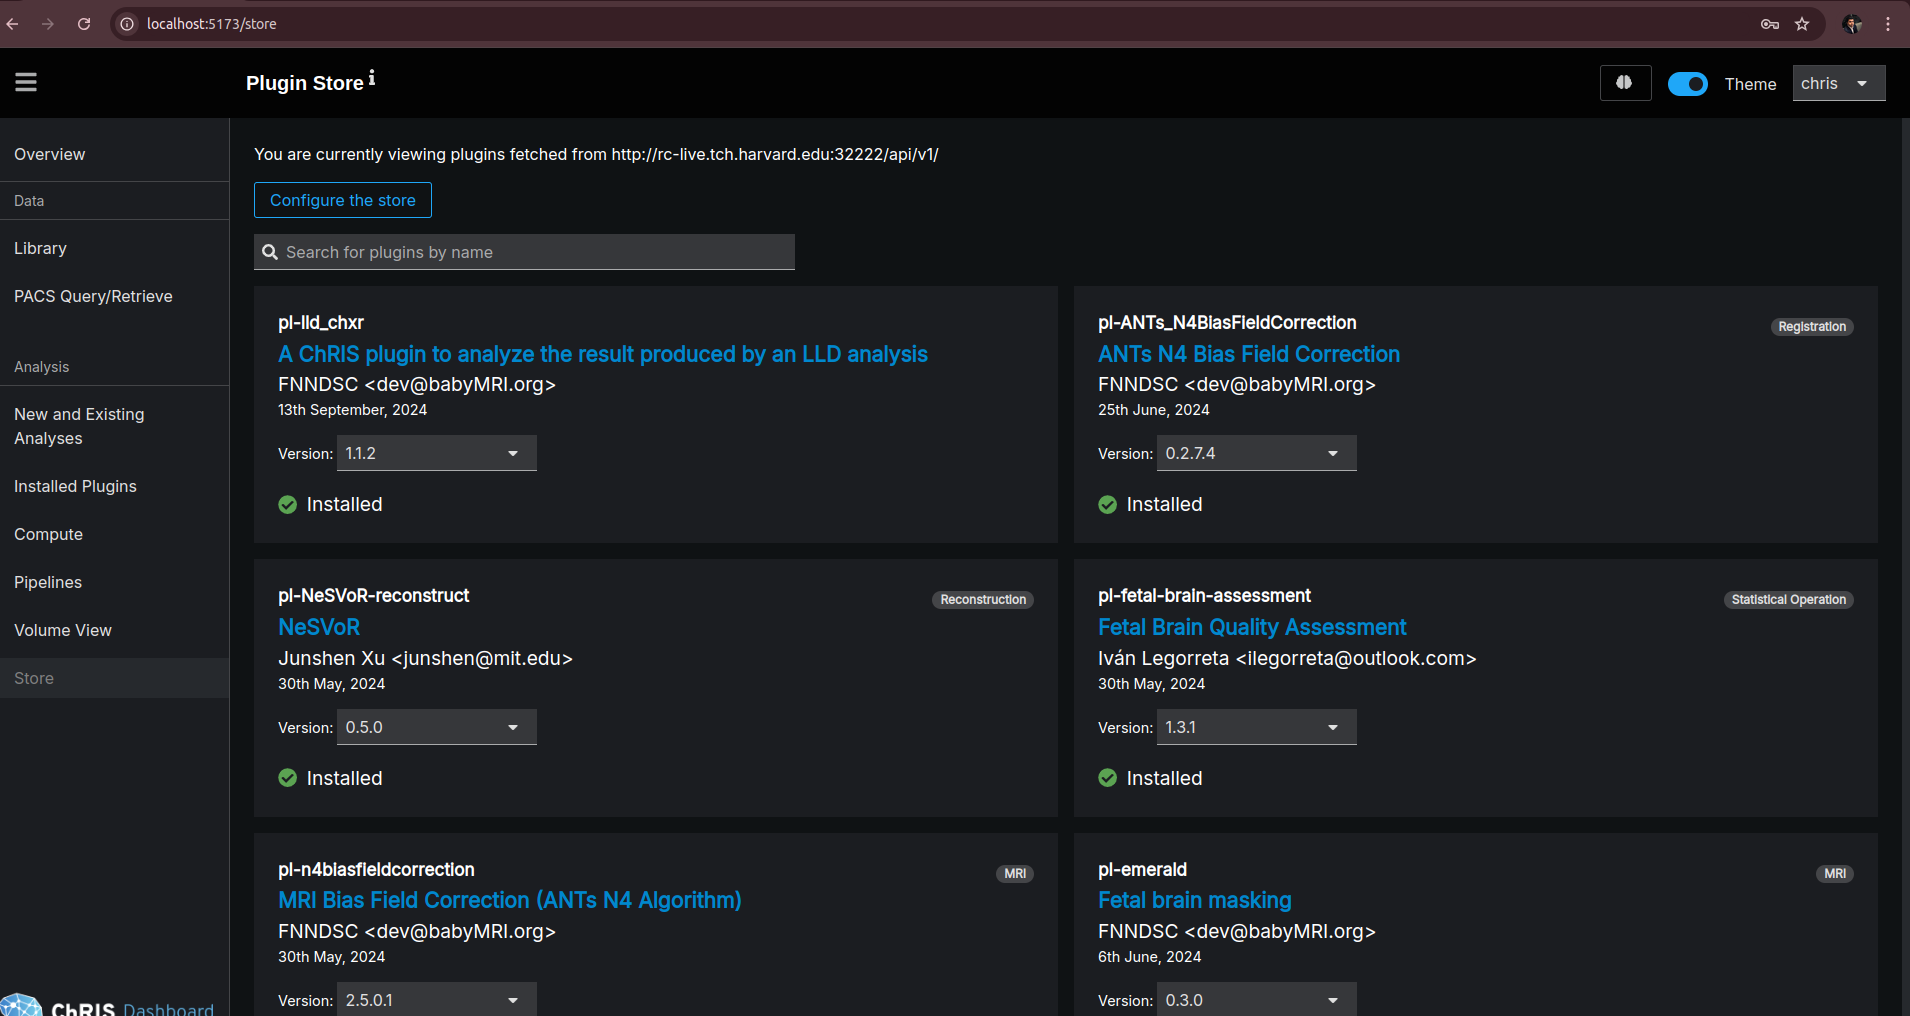Click the date 13th September, 2024

[353, 410]
